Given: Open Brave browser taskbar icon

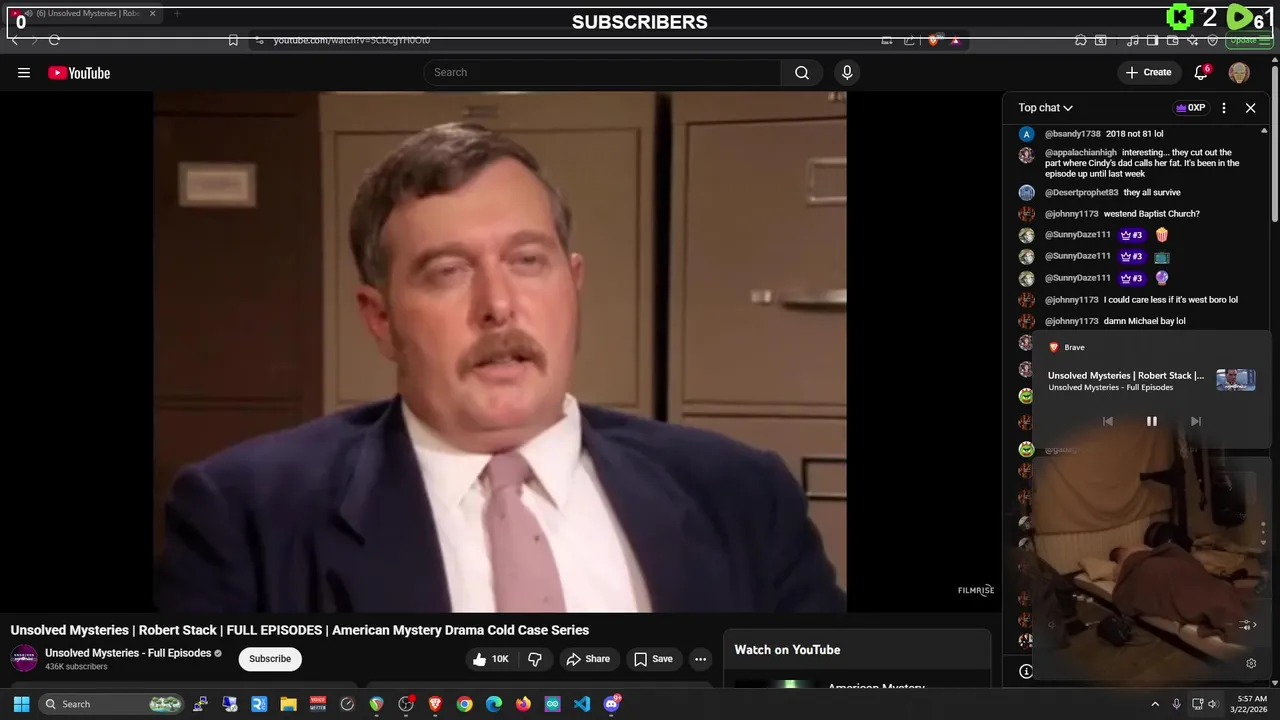Looking at the screenshot, I should click(x=435, y=704).
